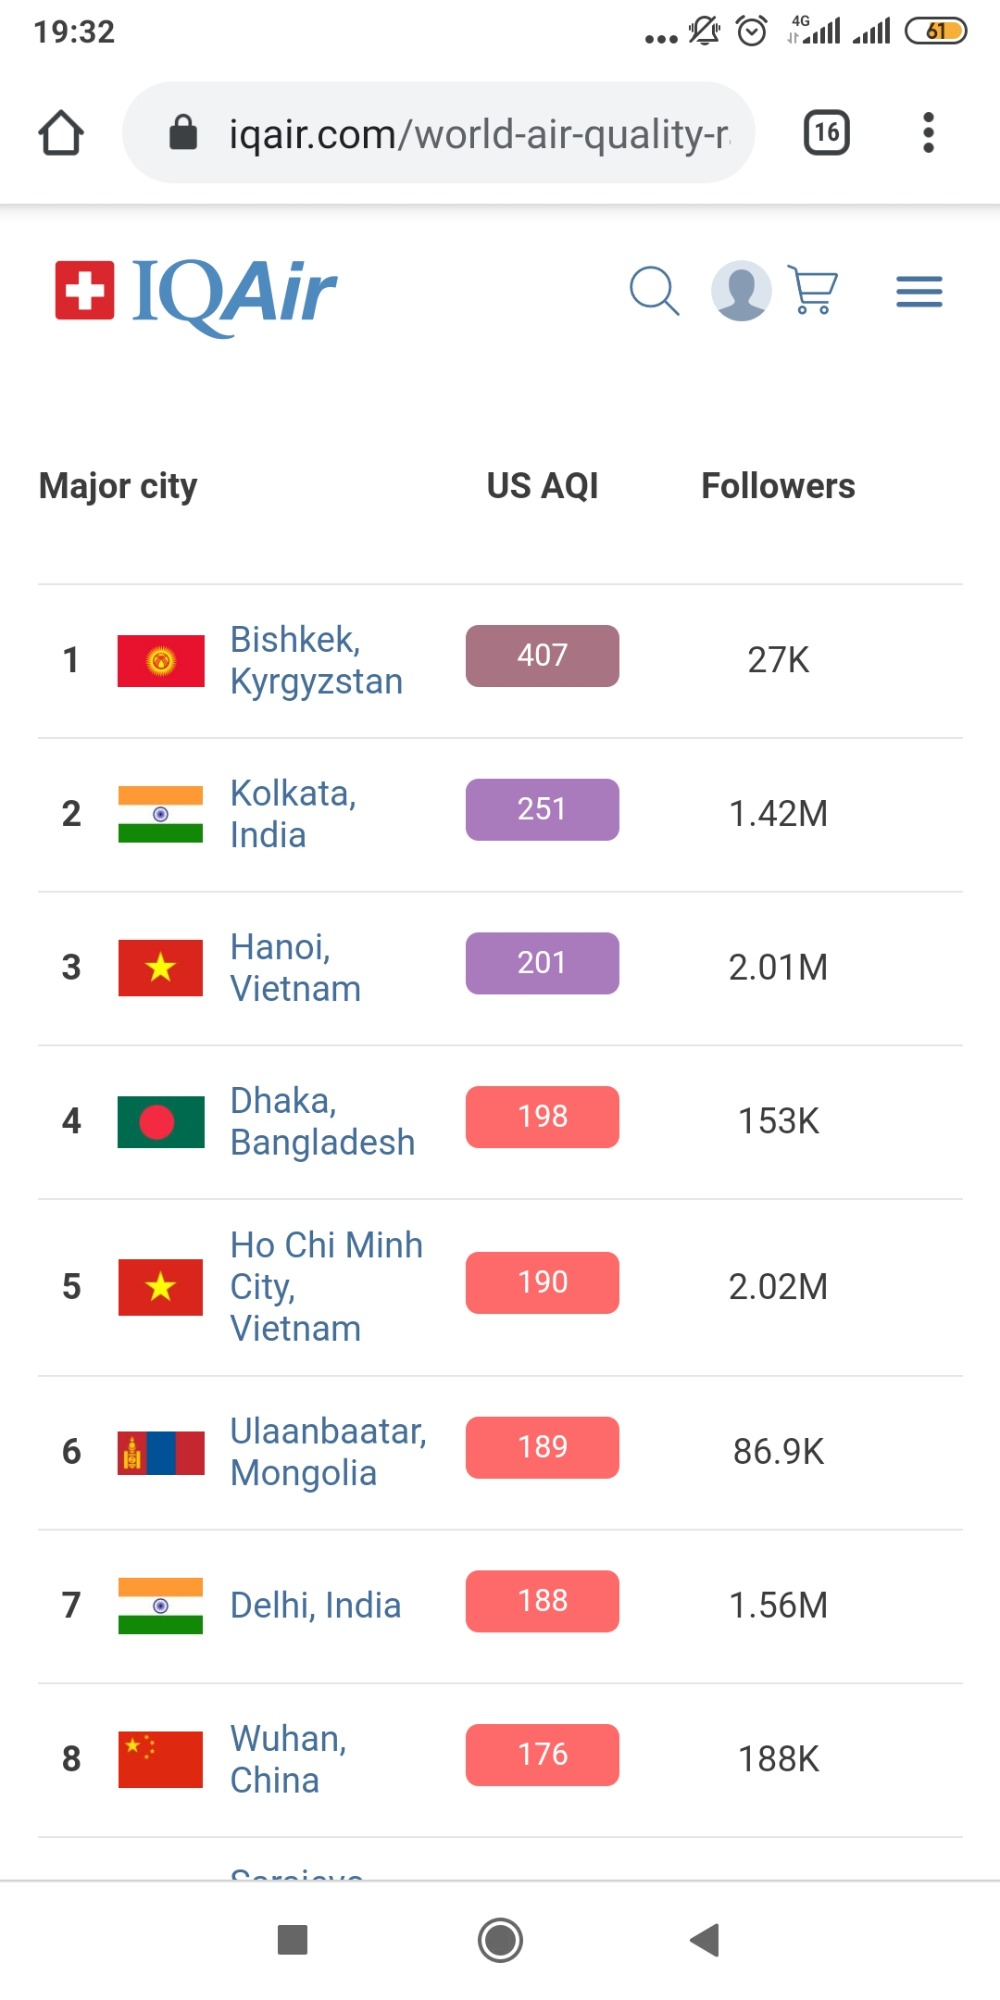Open the shopping cart
The height and width of the screenshot is (2000, 1000).
(x=813, y=290)
